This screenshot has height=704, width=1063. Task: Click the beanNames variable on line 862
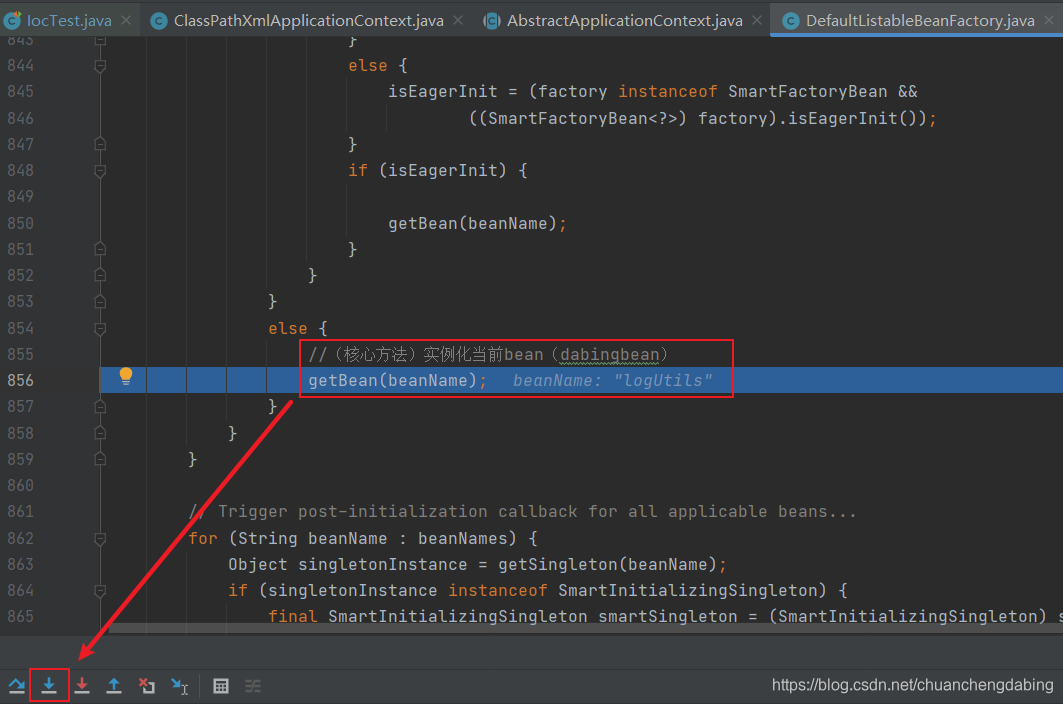[x=462, y=539]
